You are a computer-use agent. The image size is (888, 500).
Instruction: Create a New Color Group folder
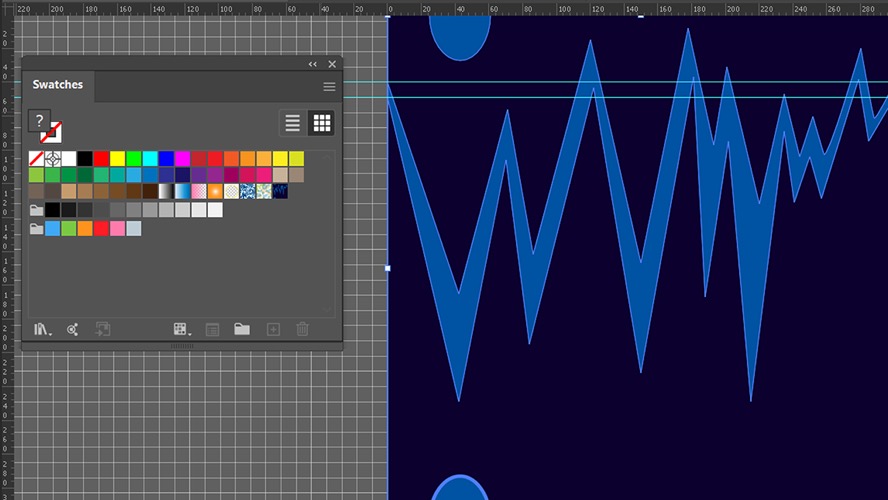pyautogui.click(x=242, y=329)
